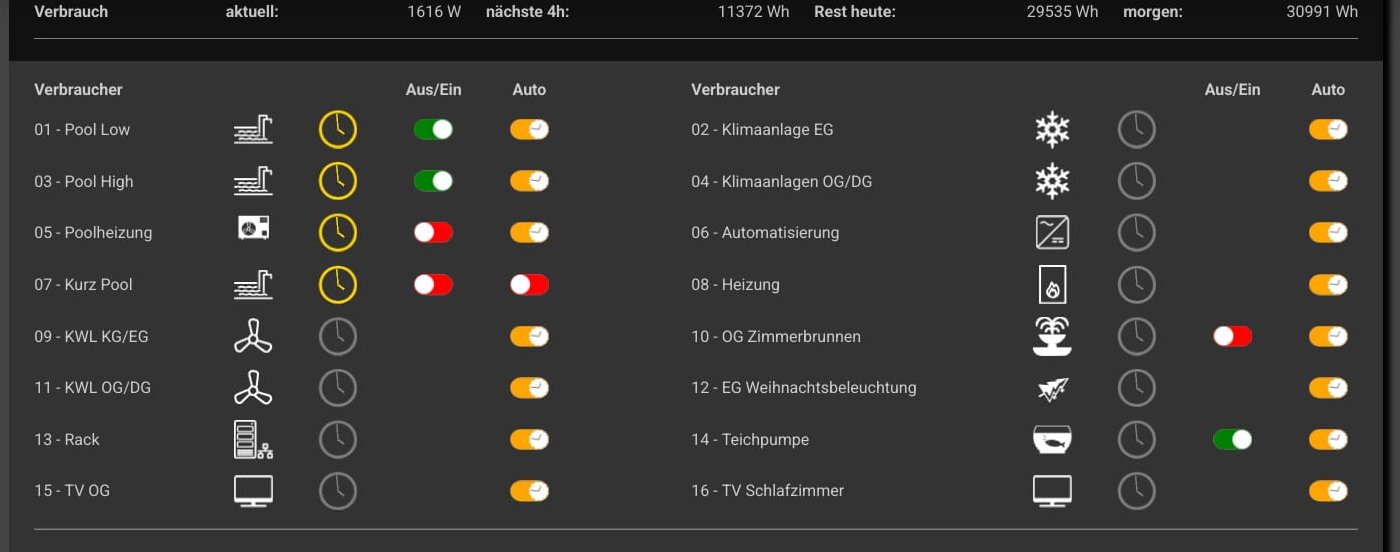Click the fountain icon for OG Zimmerbrunnen
Viewport: 1400px width, 552px height.
point(1052,337)
